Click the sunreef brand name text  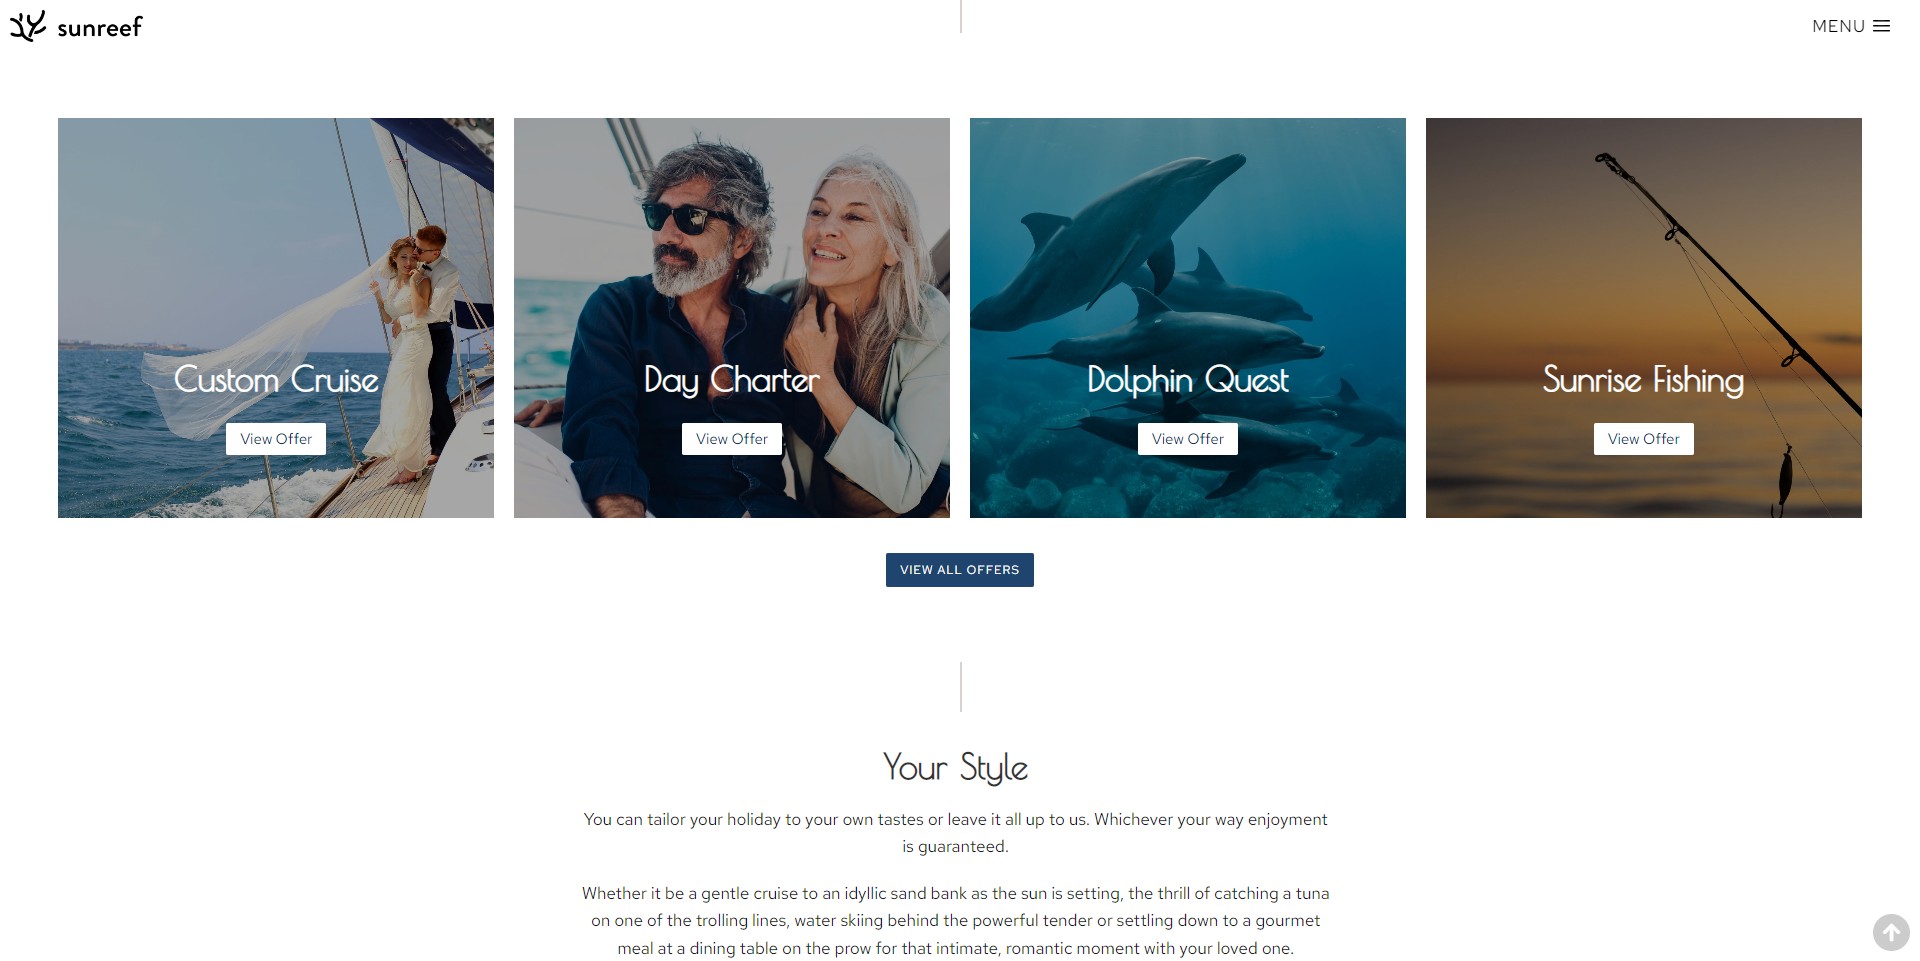100,28
